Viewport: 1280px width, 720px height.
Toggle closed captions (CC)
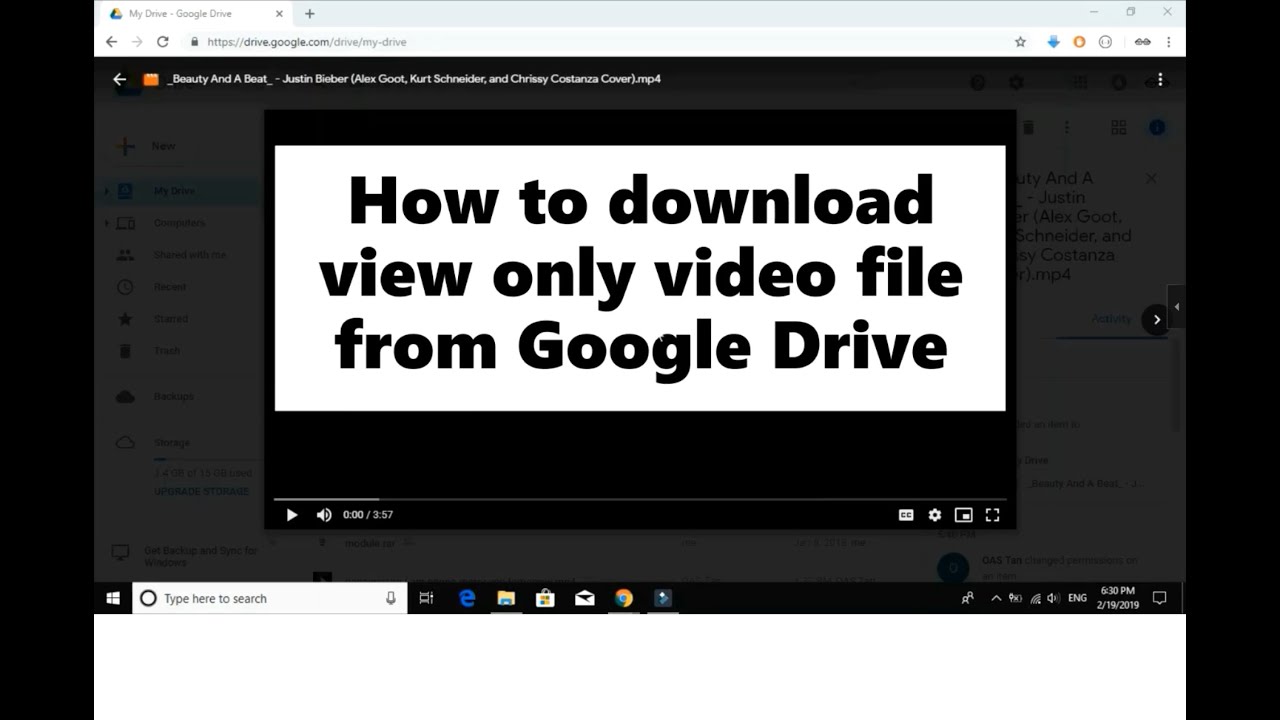[x=906, y=515]
